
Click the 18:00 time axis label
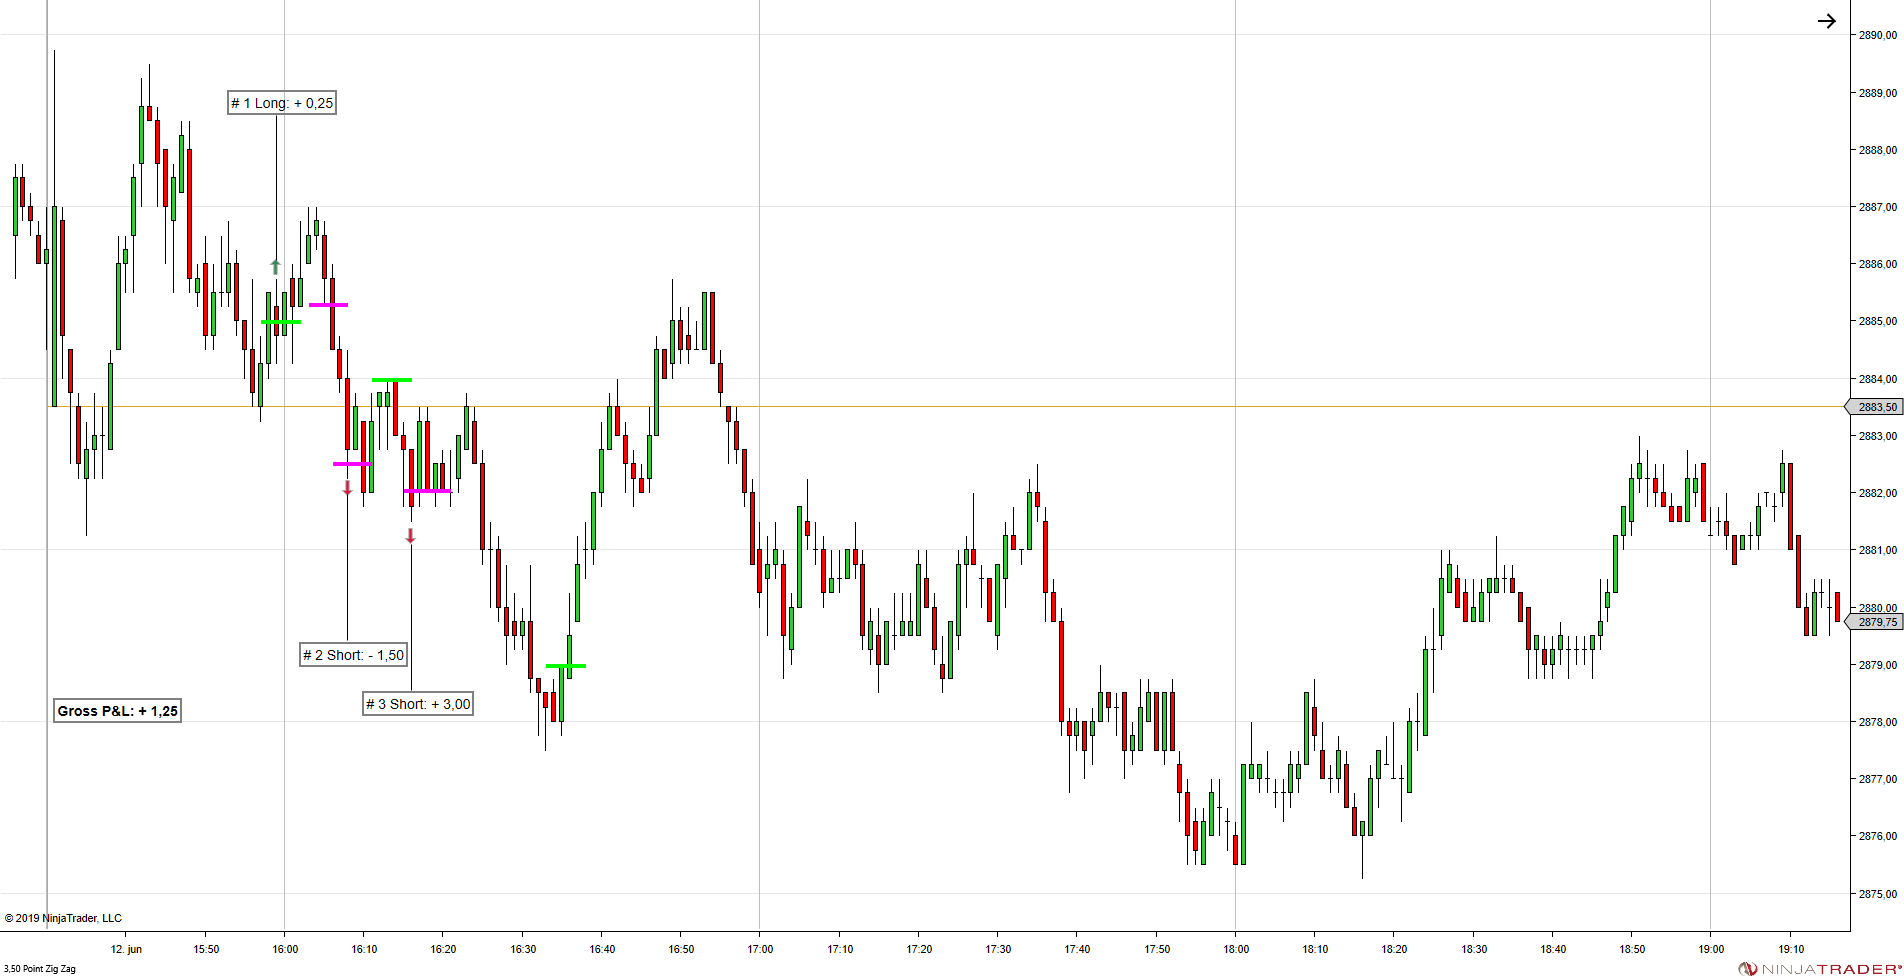tap(1236, 949)
